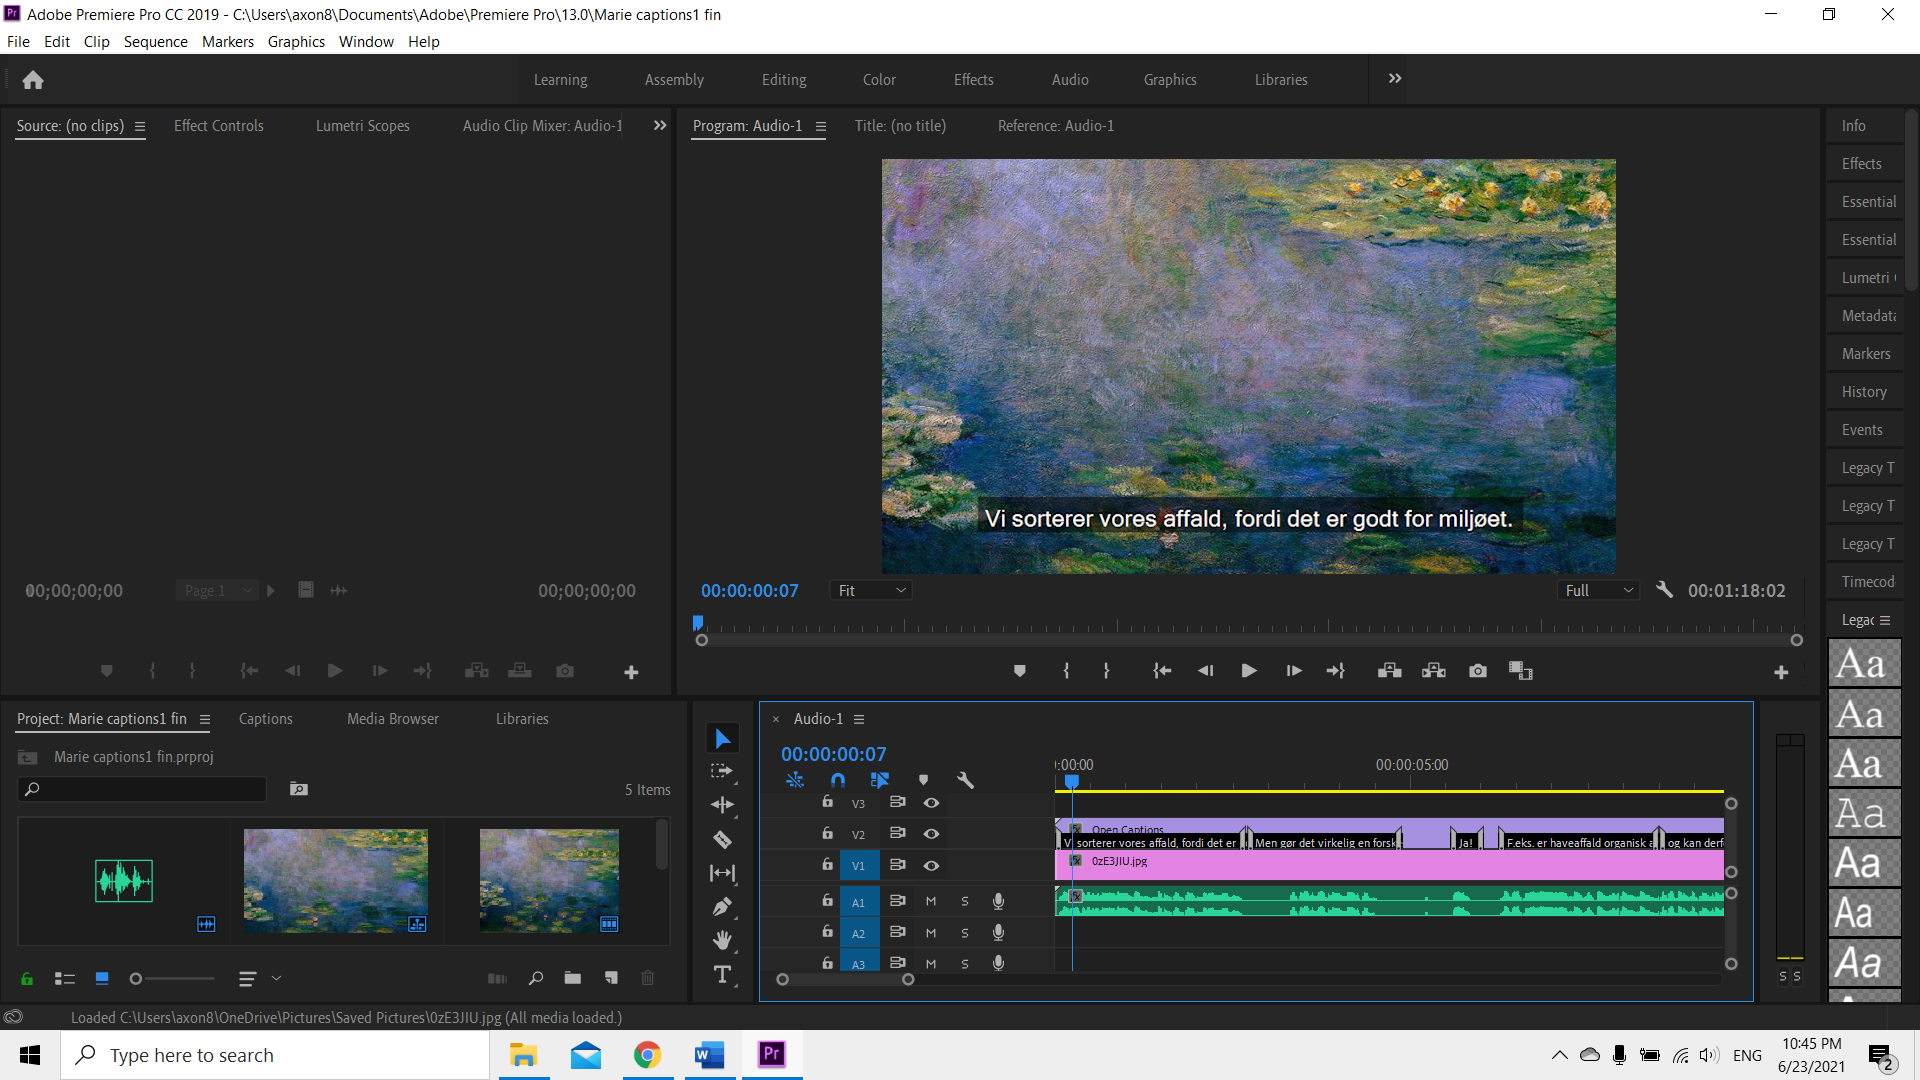Open the timeline display settings wrench

965,779
